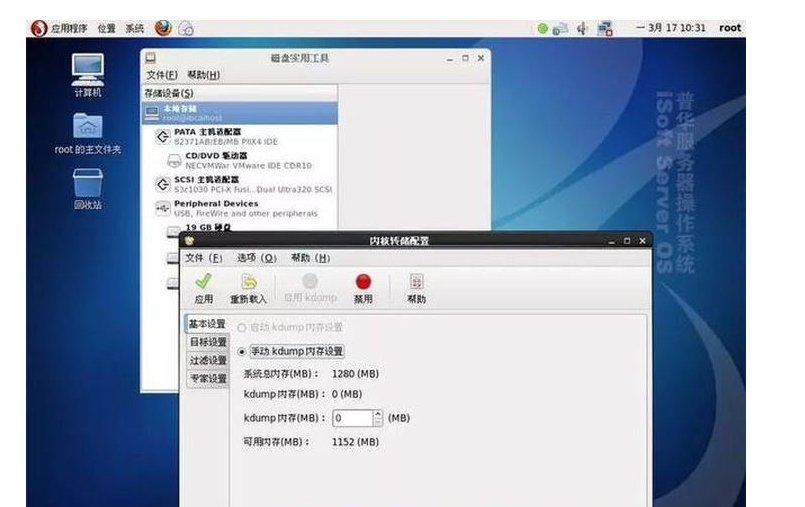Click the 帮助 help toolbar icon

pos(416,281)
